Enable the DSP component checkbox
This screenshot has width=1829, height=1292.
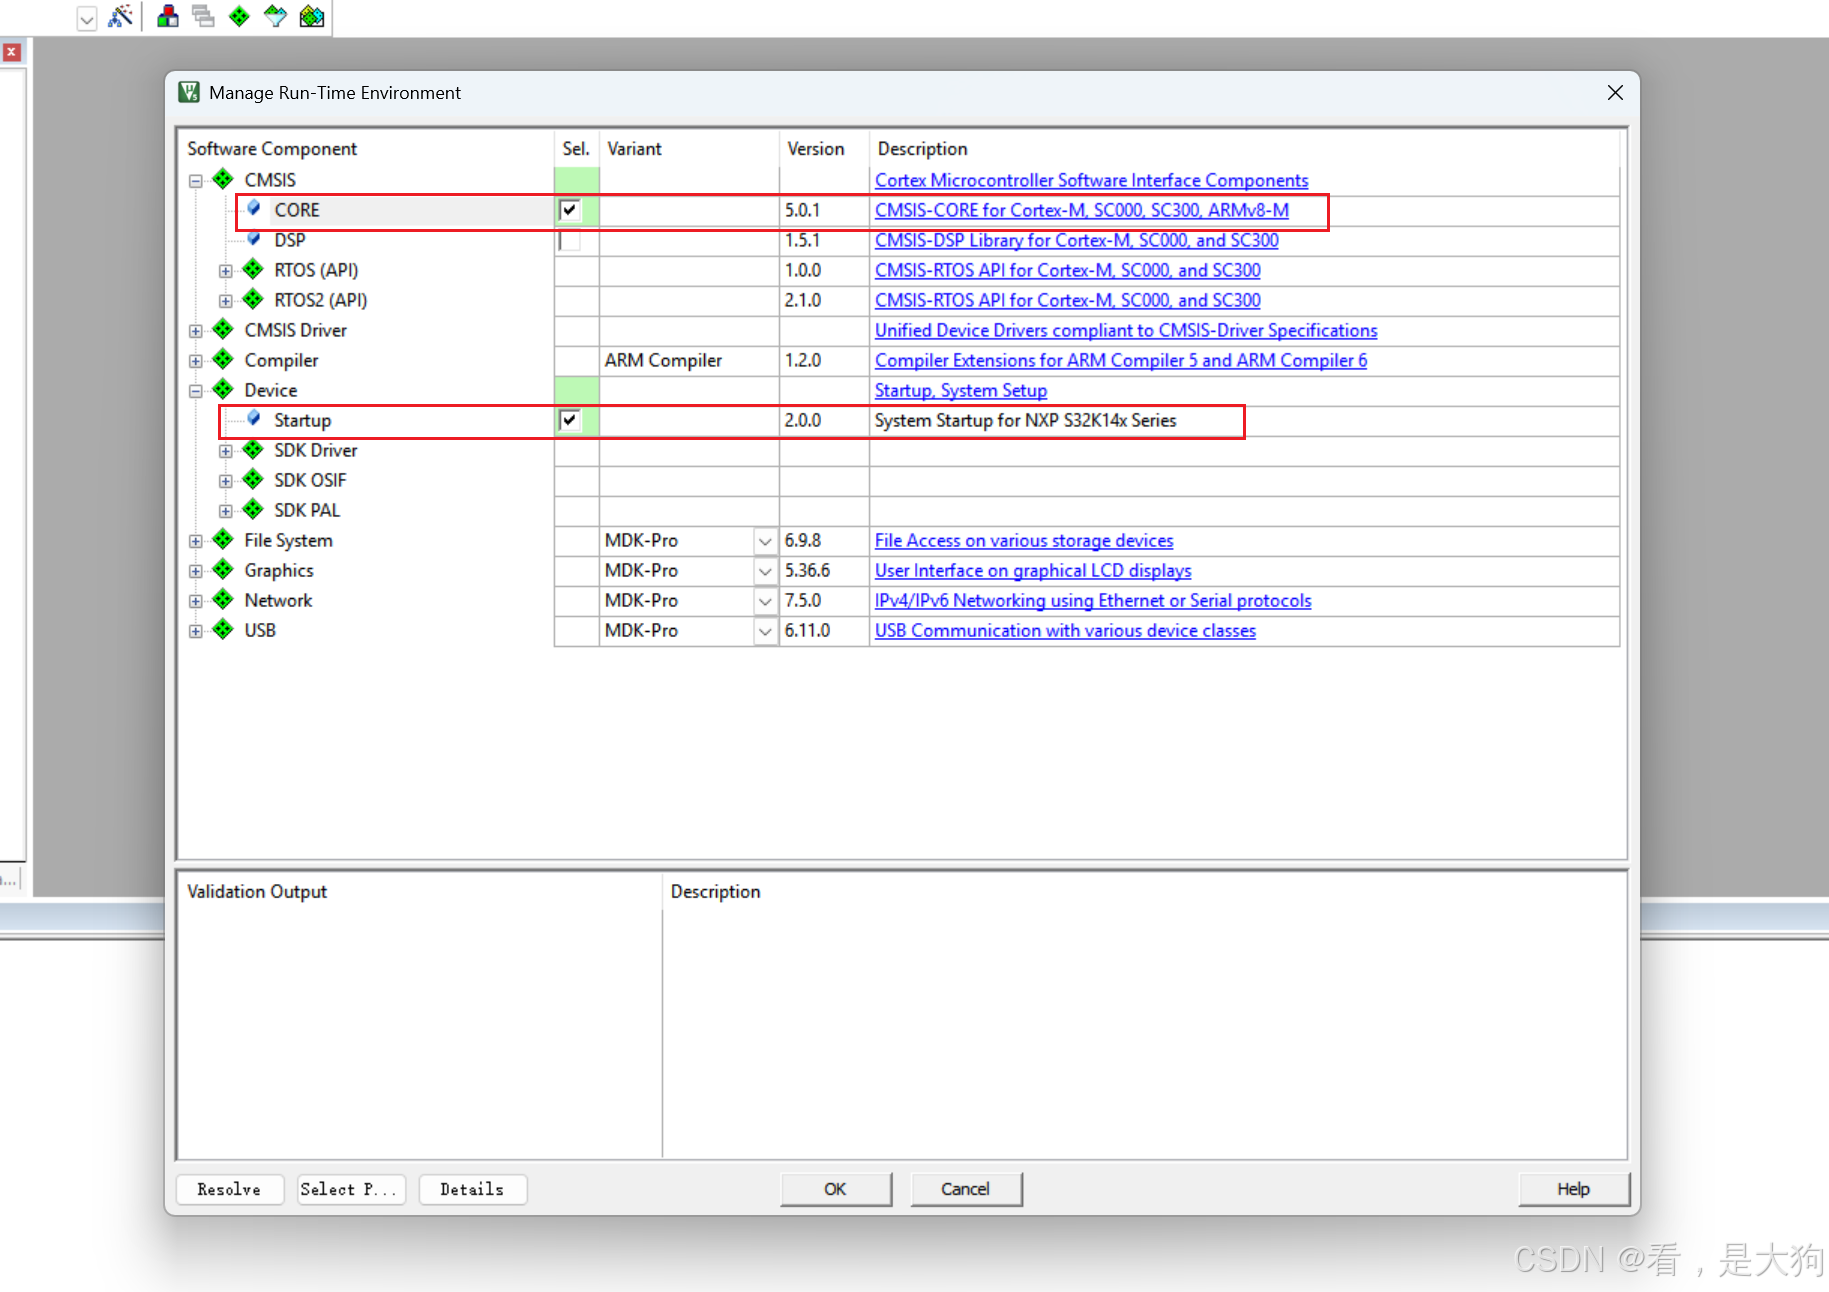pyautogui.click(x=570, y=240)
